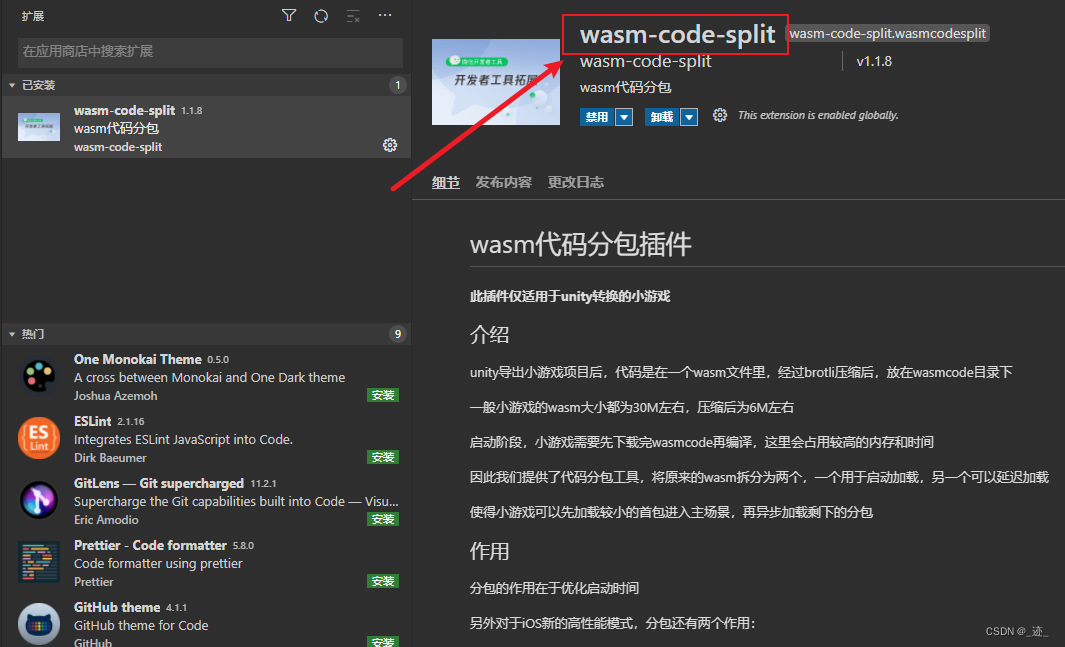Click the 热门 count badge 9
The height and width of the screenshot is (647, 1065).
(398, 334)
